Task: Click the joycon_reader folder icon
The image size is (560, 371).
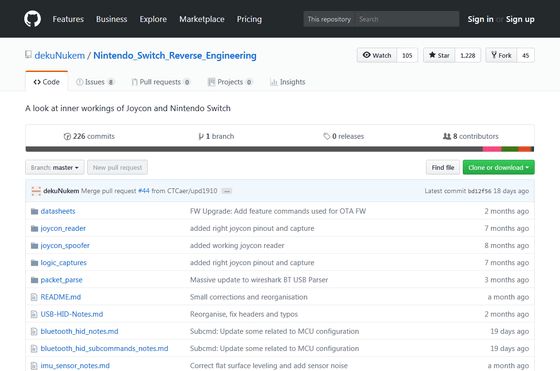Action: tap(34, 229)
